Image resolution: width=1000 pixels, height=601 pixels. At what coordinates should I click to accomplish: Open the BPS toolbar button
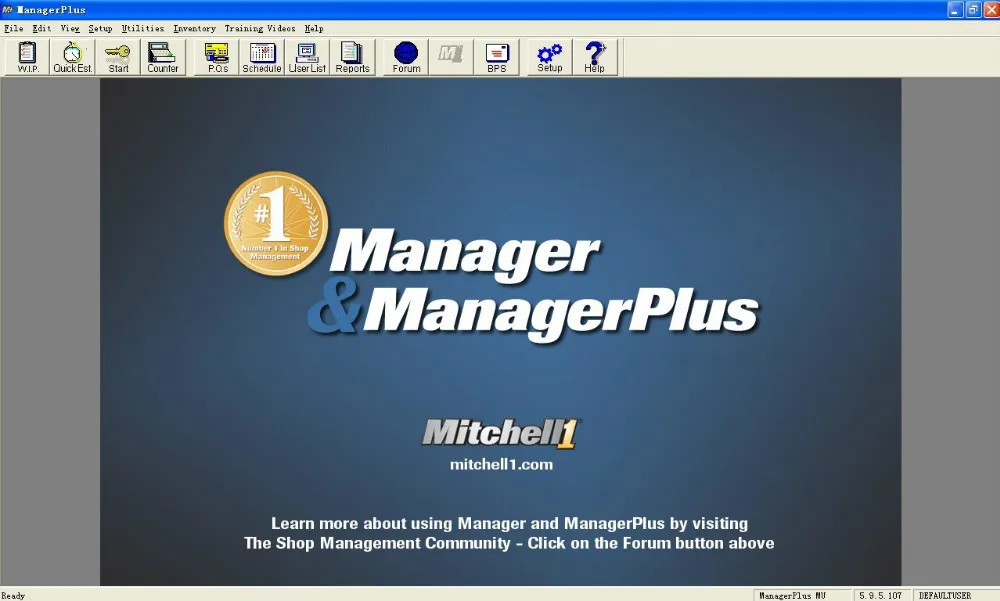click(x=496, y=57)
